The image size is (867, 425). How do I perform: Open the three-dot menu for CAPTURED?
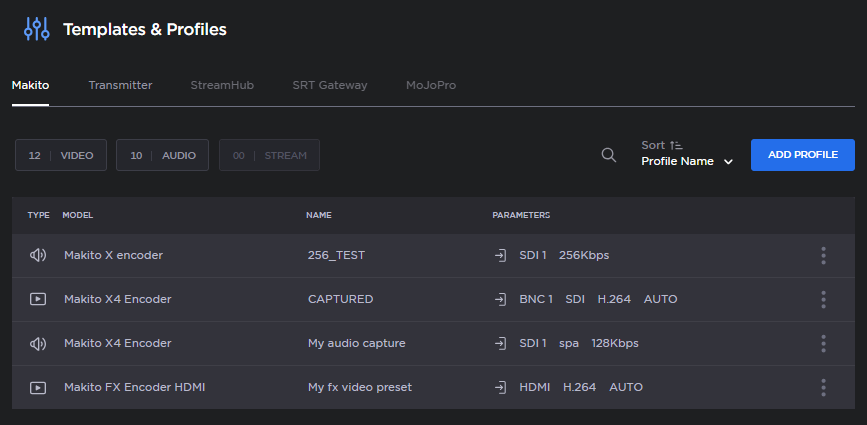[x=823, y=300]
